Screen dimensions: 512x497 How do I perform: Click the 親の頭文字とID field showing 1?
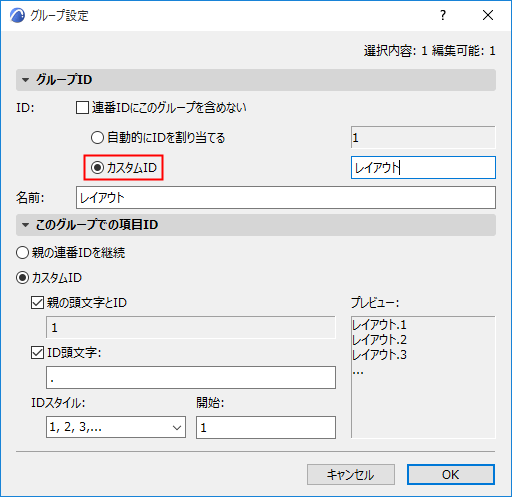point(191,327)
